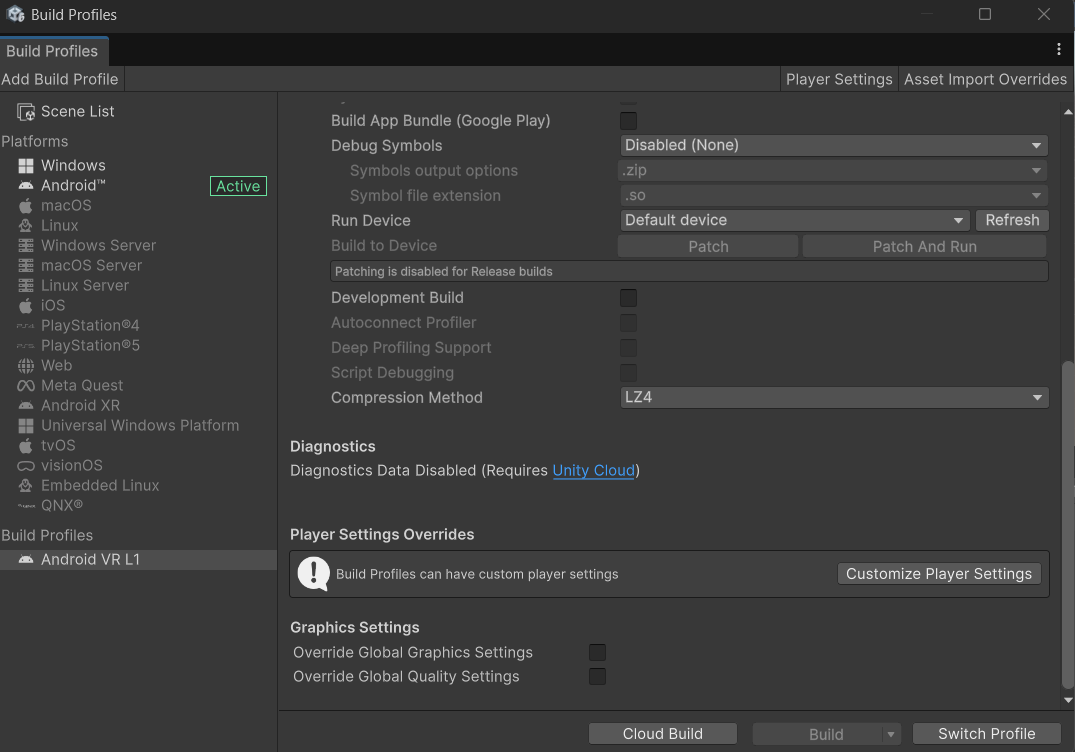The width and height of the screenshot is (1075, 752).
Task: Click the Customize Player Settings button
Action: coord(938,573)
